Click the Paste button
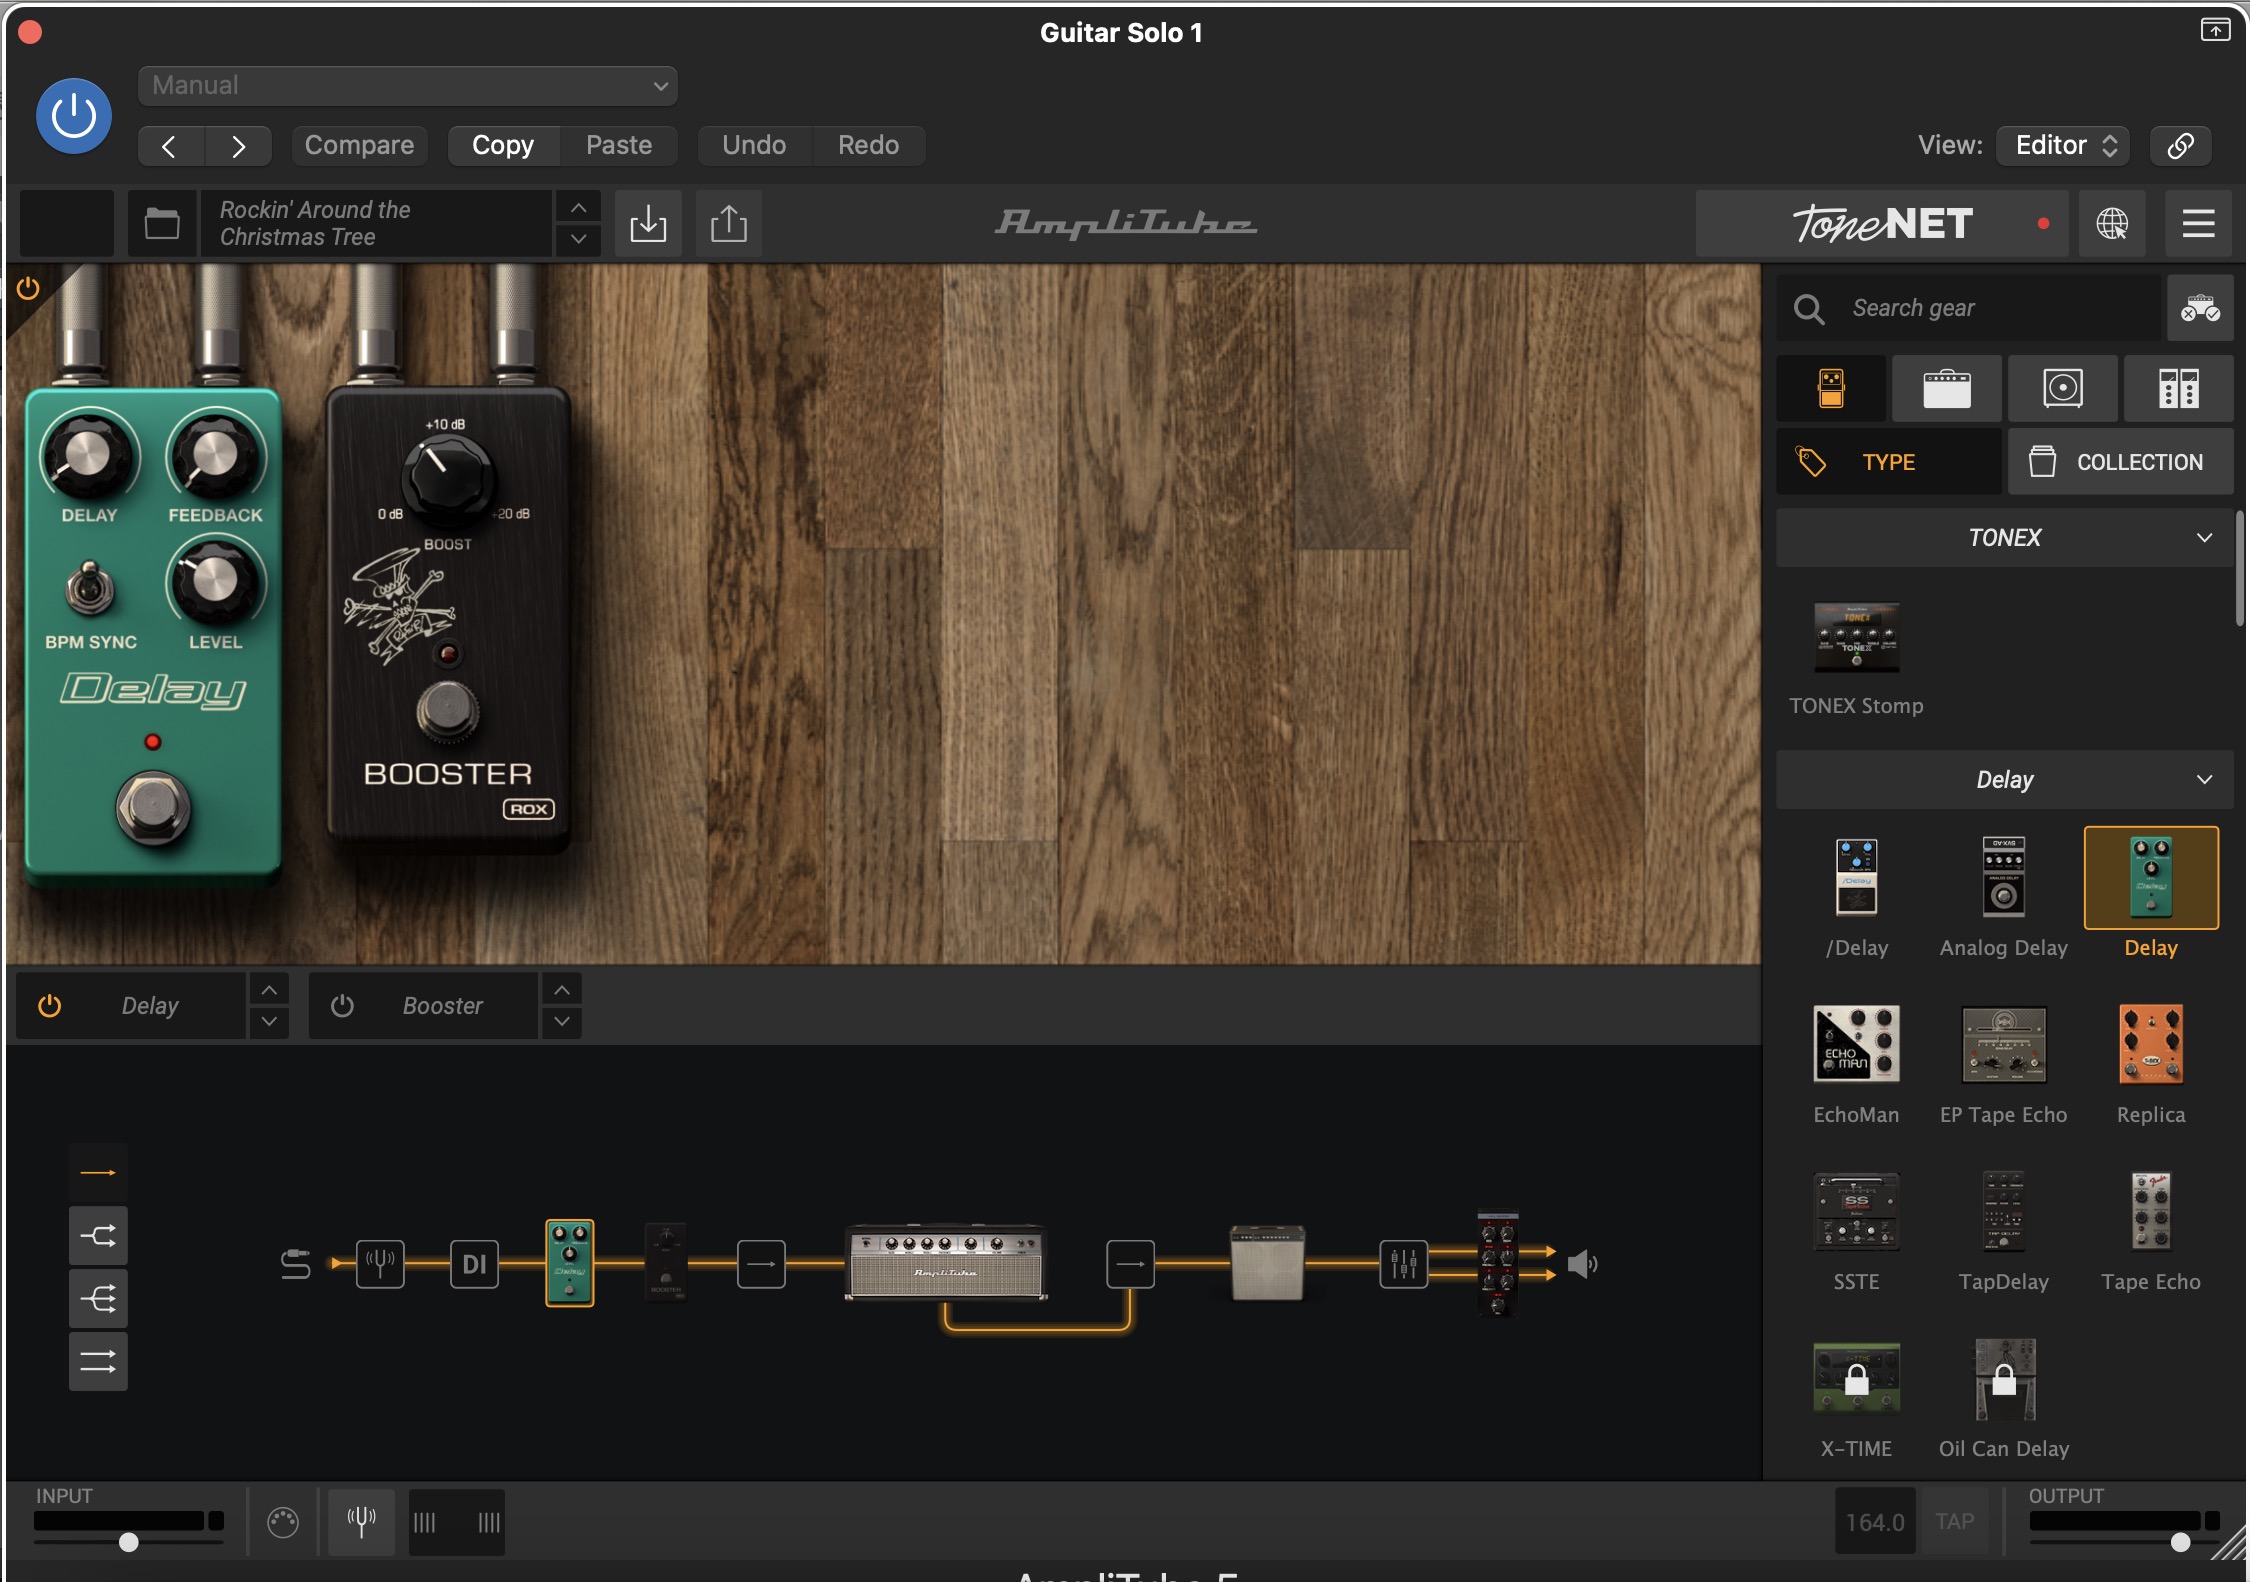The image size is (2250, 1582). (619, 146)
